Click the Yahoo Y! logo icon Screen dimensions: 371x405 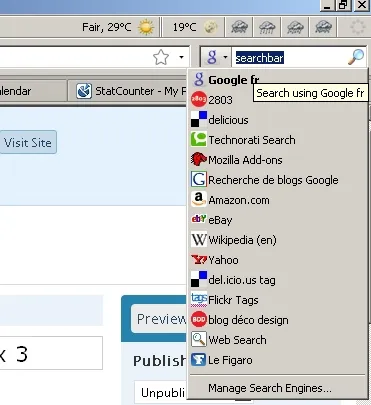199,259
